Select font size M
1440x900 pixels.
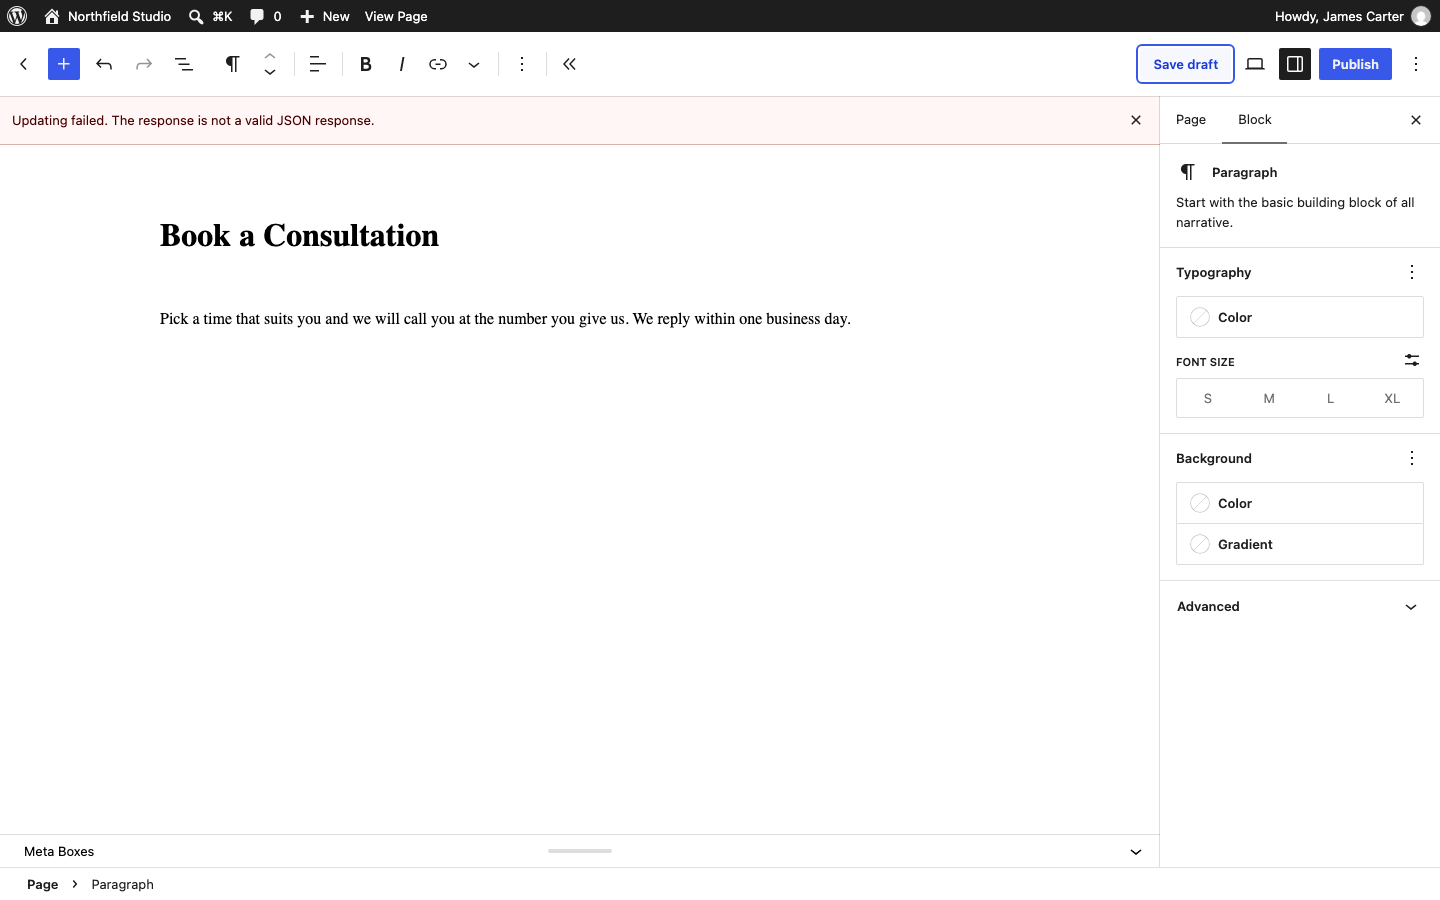[x=1269, y=398]
